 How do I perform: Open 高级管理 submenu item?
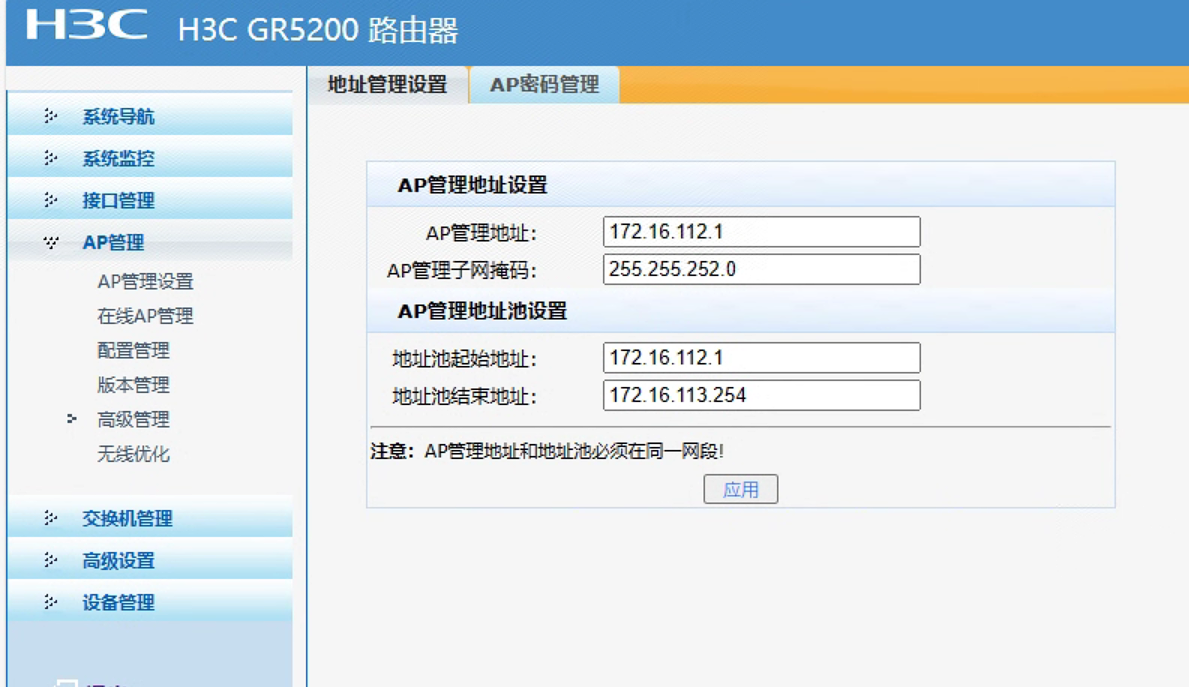click(x=133, y=419)
